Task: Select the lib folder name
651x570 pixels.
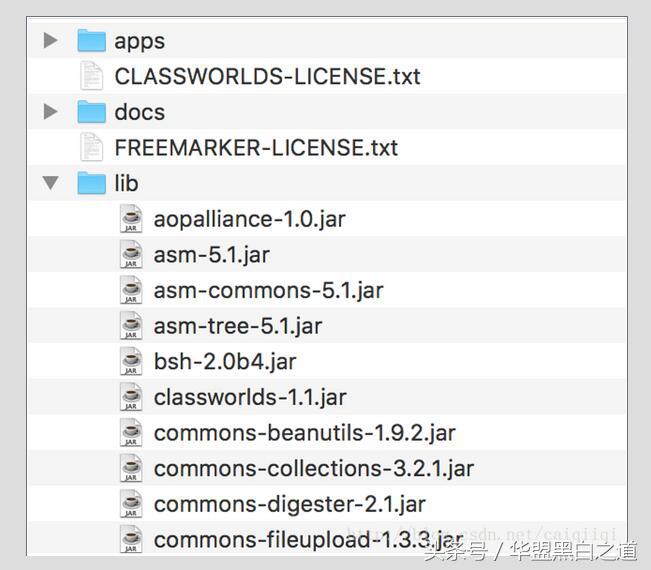Action: [x=126, y=183]
